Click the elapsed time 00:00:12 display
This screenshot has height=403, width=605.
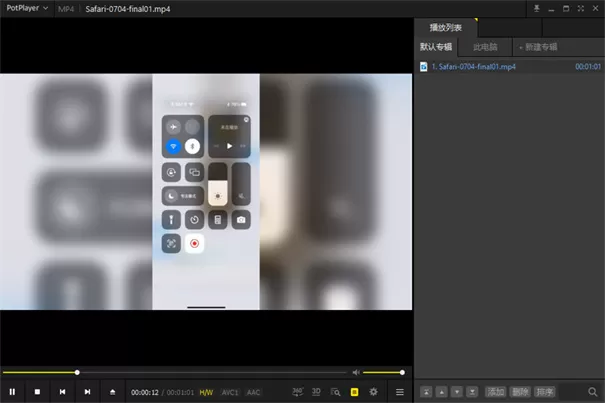click(x=145, y=392)
